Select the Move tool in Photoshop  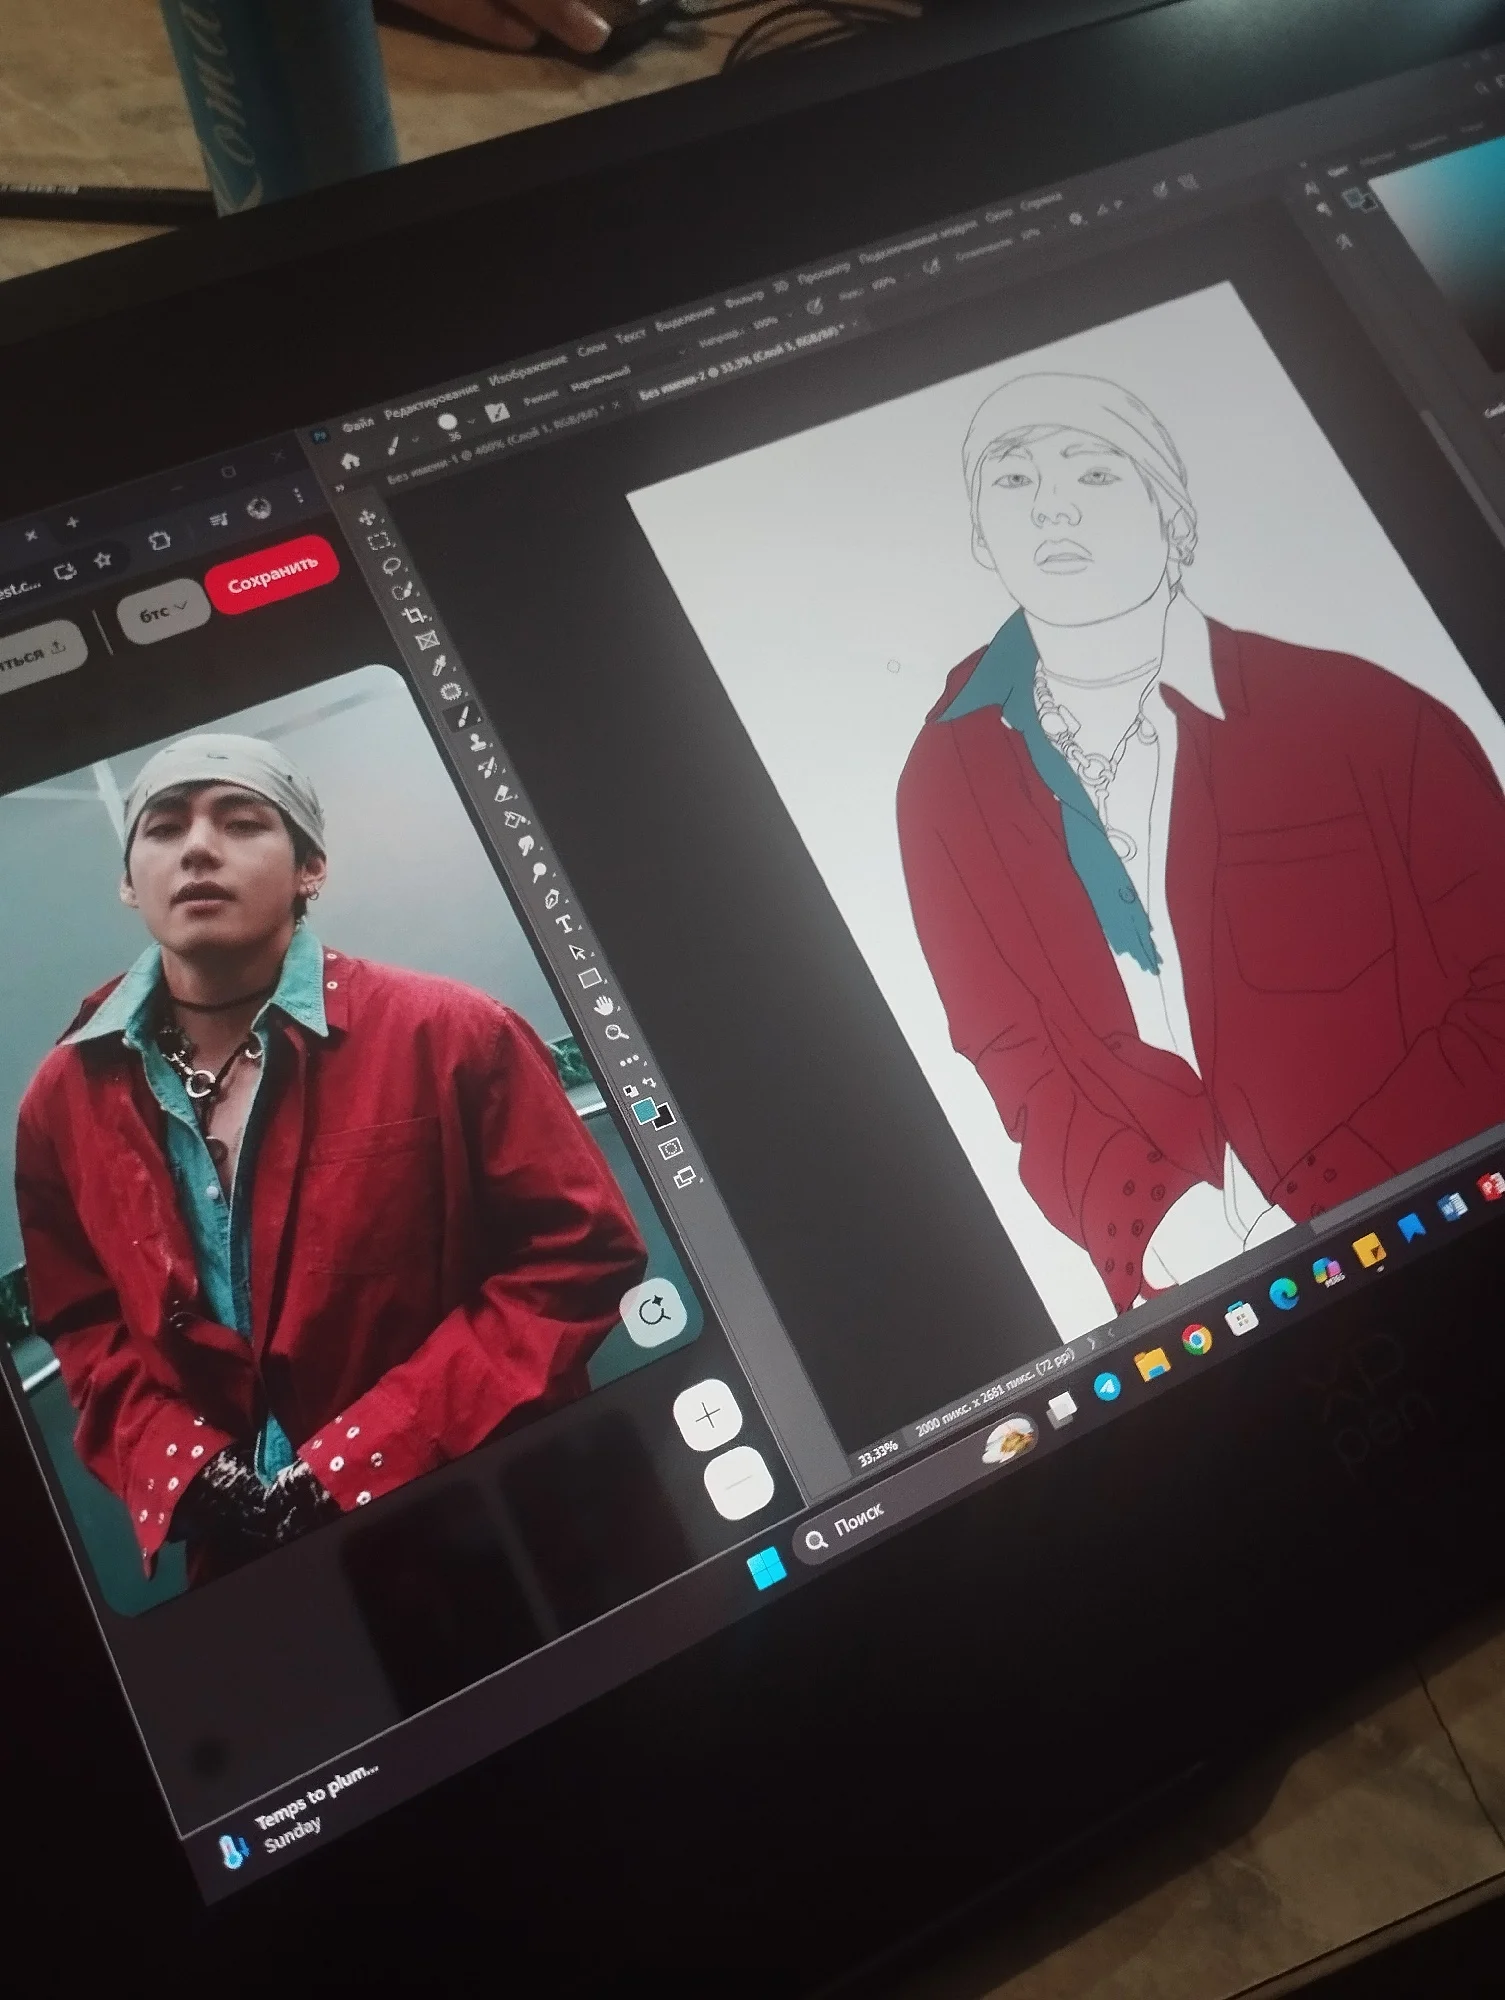(367, 516)
